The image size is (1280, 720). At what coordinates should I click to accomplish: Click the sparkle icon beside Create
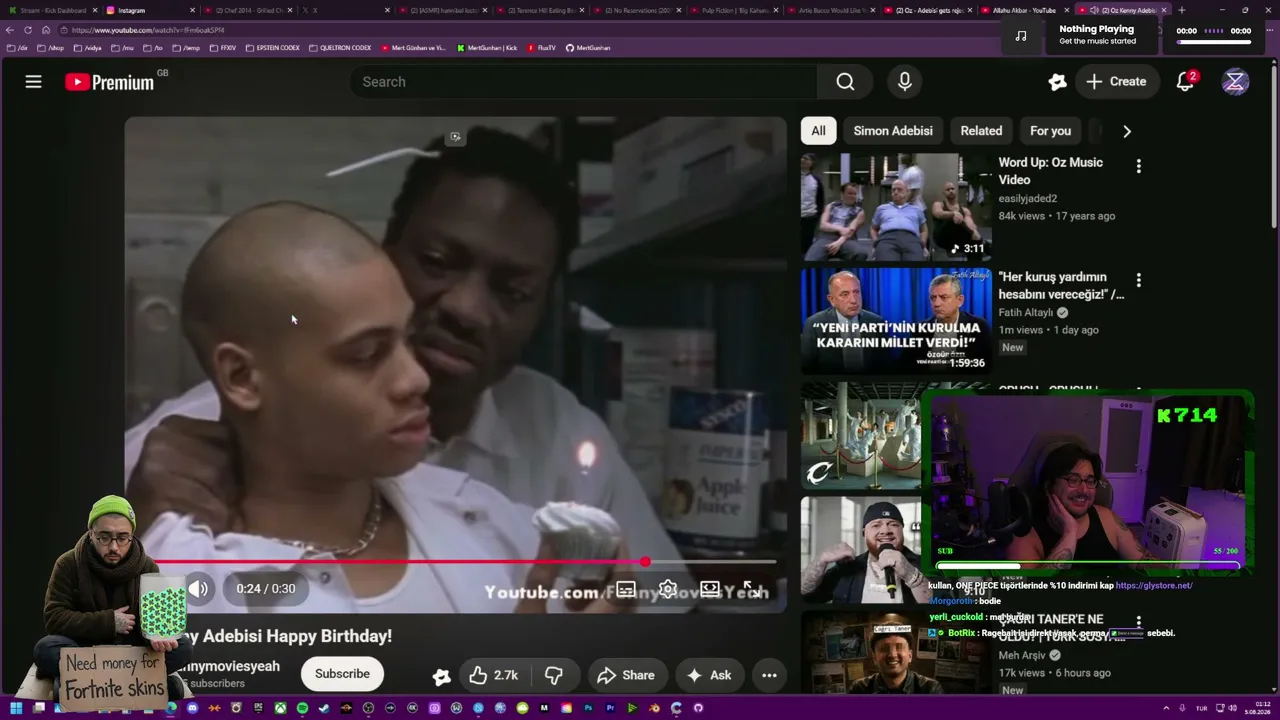[x=1057, y=82]
